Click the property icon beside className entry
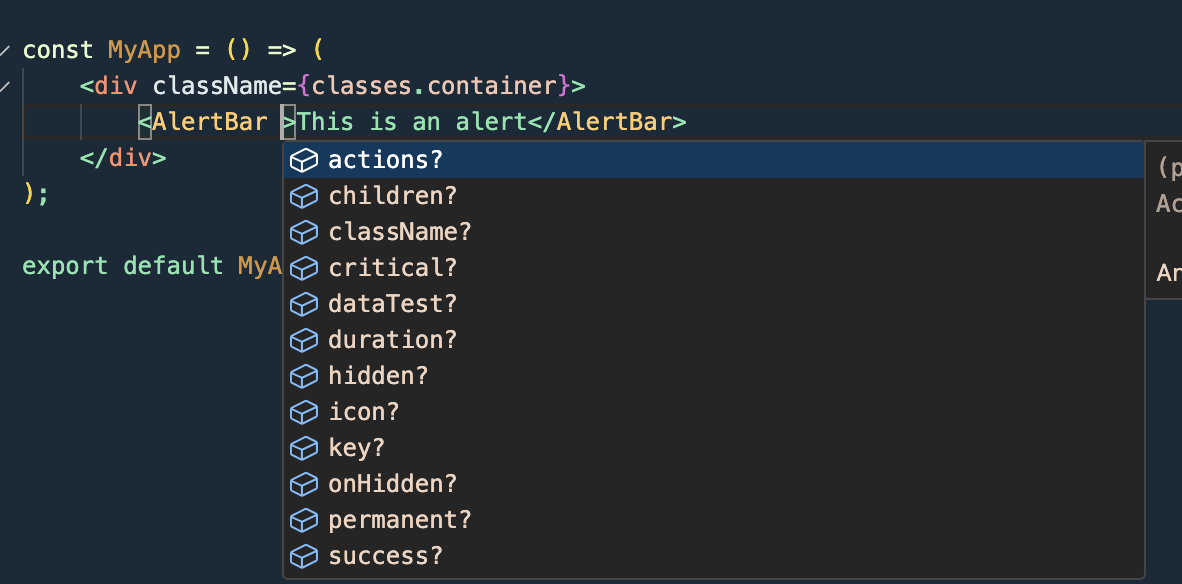The width and height of the screenshot is (1182, 584). point(303,231)
